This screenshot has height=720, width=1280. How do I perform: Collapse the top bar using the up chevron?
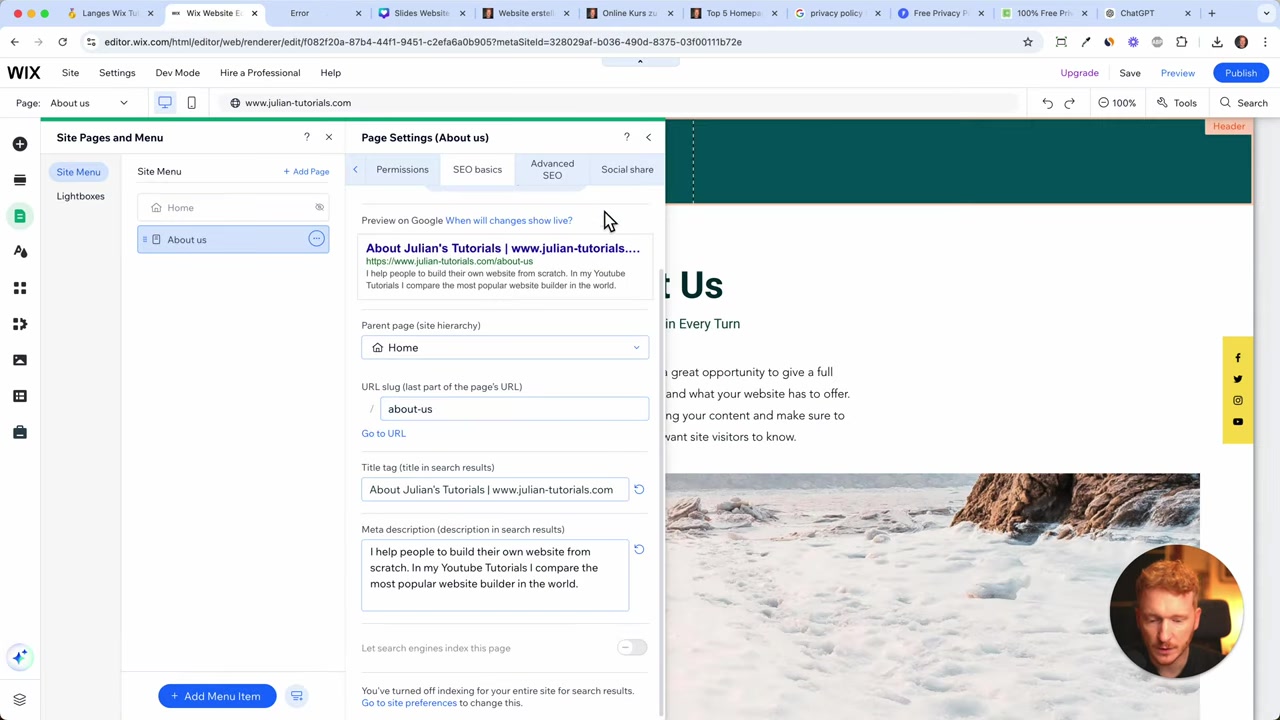click(640, 61)
